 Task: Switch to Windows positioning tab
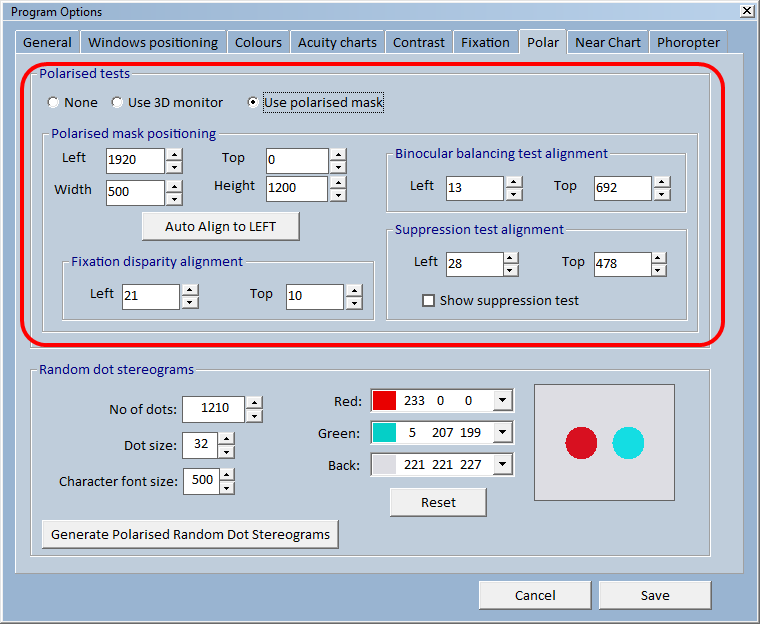[x=153, y=42]
